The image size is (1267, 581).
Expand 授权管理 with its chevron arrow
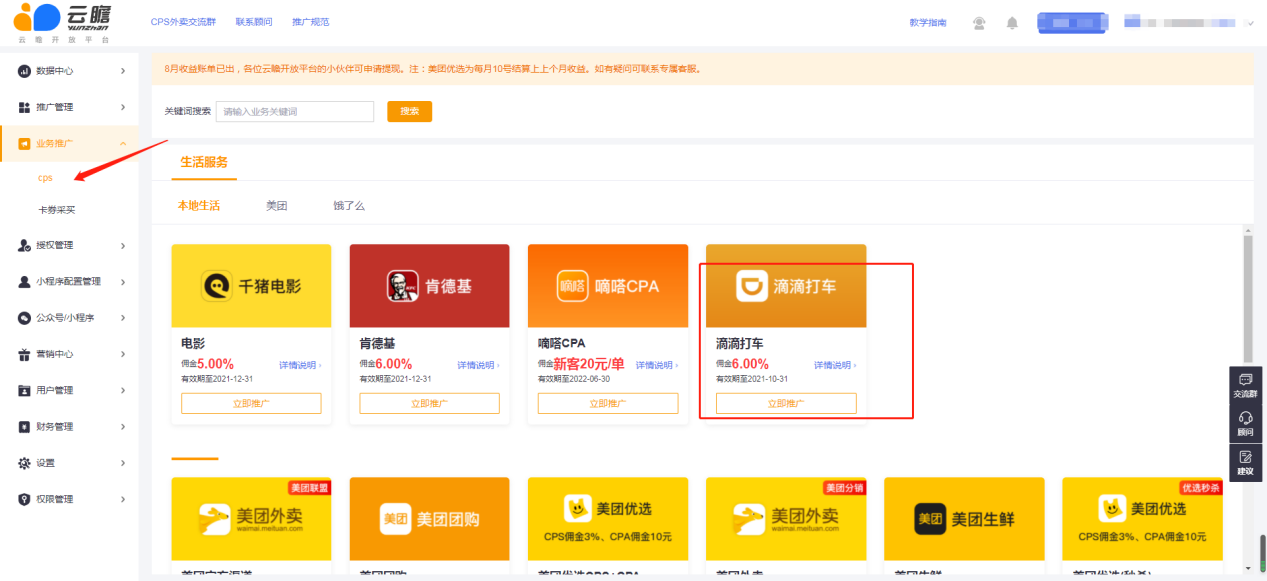[123, 245]
